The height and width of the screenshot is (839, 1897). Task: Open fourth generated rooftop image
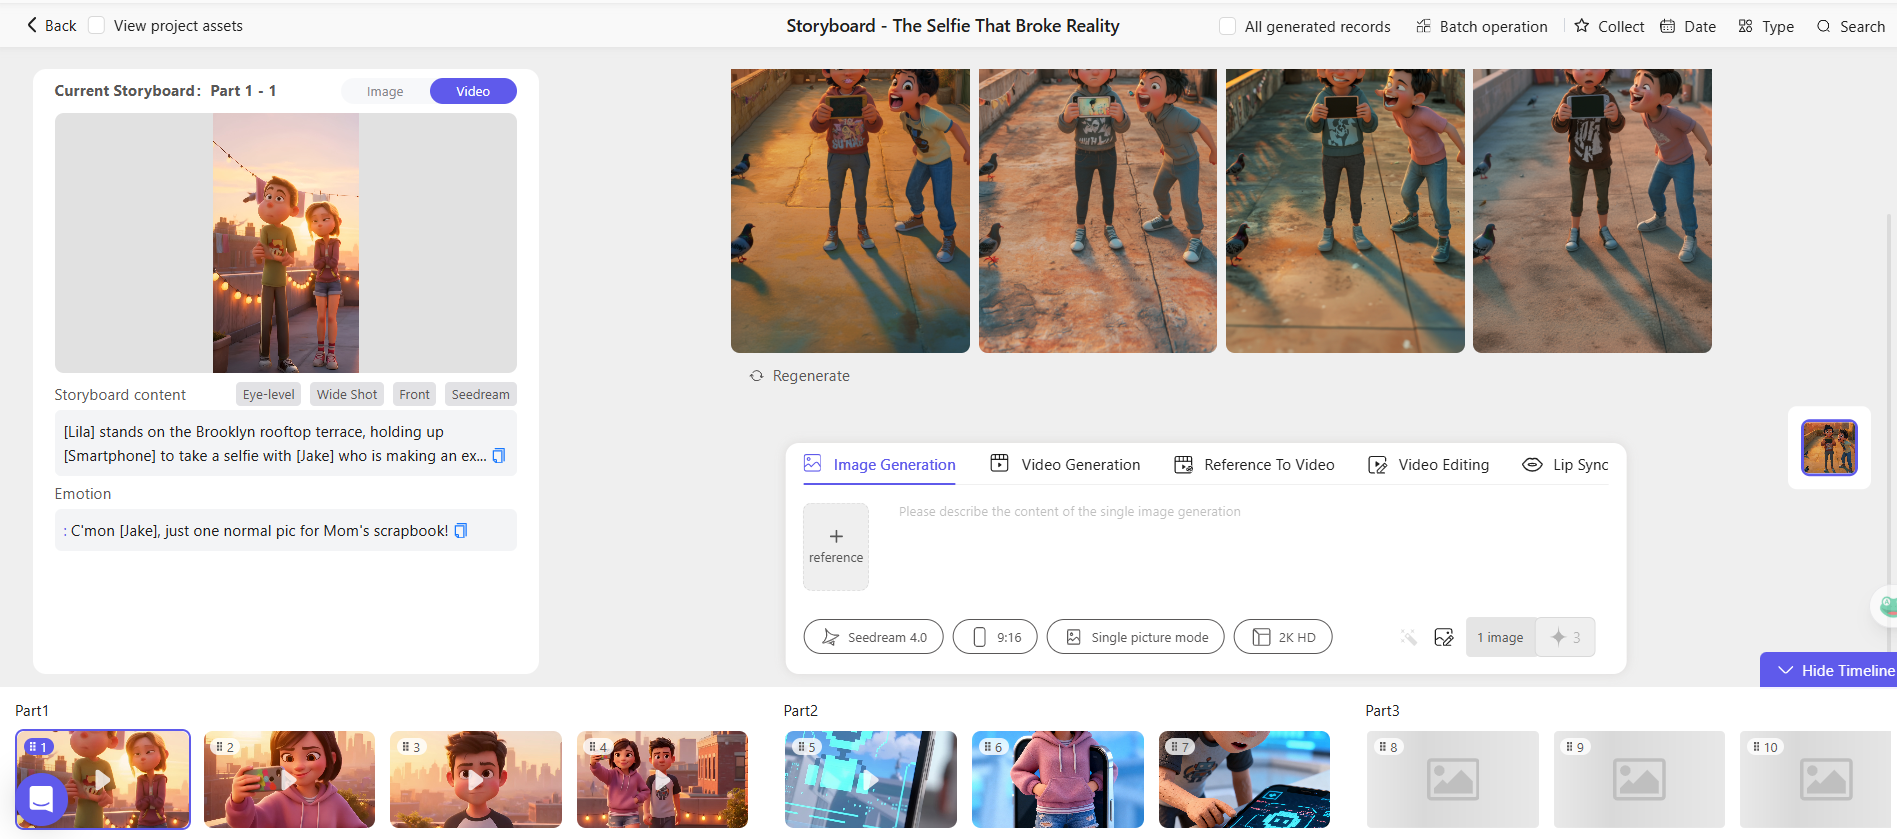[x=1592, y=211]
